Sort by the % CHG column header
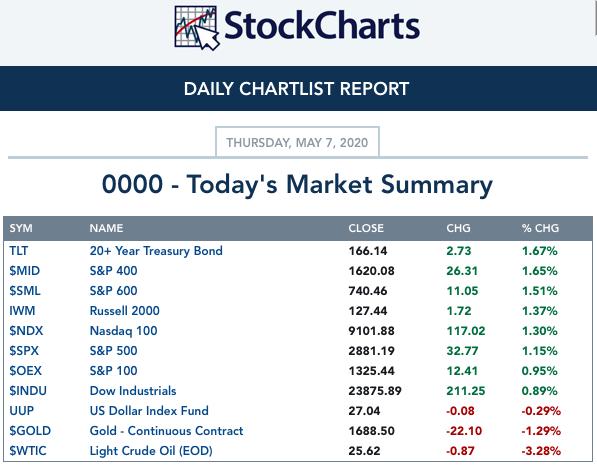Image resolution: width=597 pixels, height=465 pixels. tap(540, 228)
